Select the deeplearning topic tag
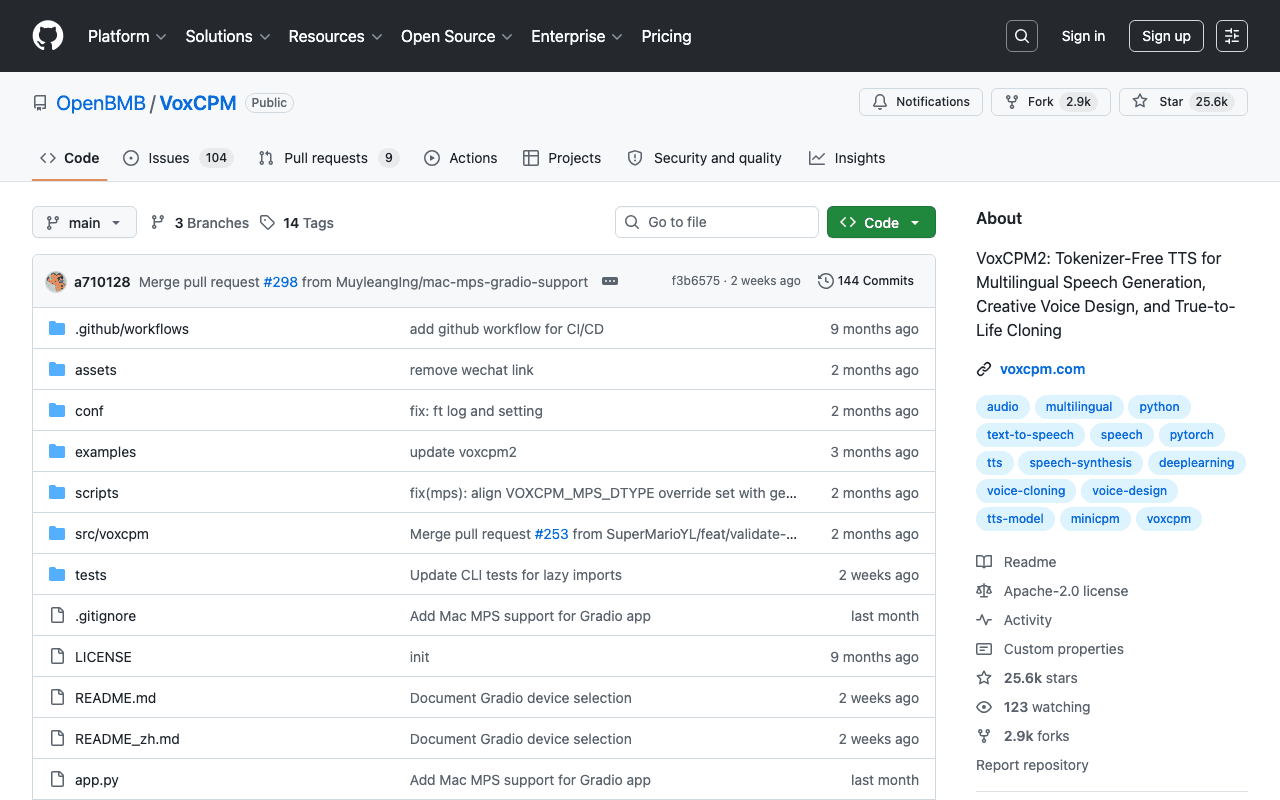The width and height of the screenshot is (1280, 800). 1196,463
